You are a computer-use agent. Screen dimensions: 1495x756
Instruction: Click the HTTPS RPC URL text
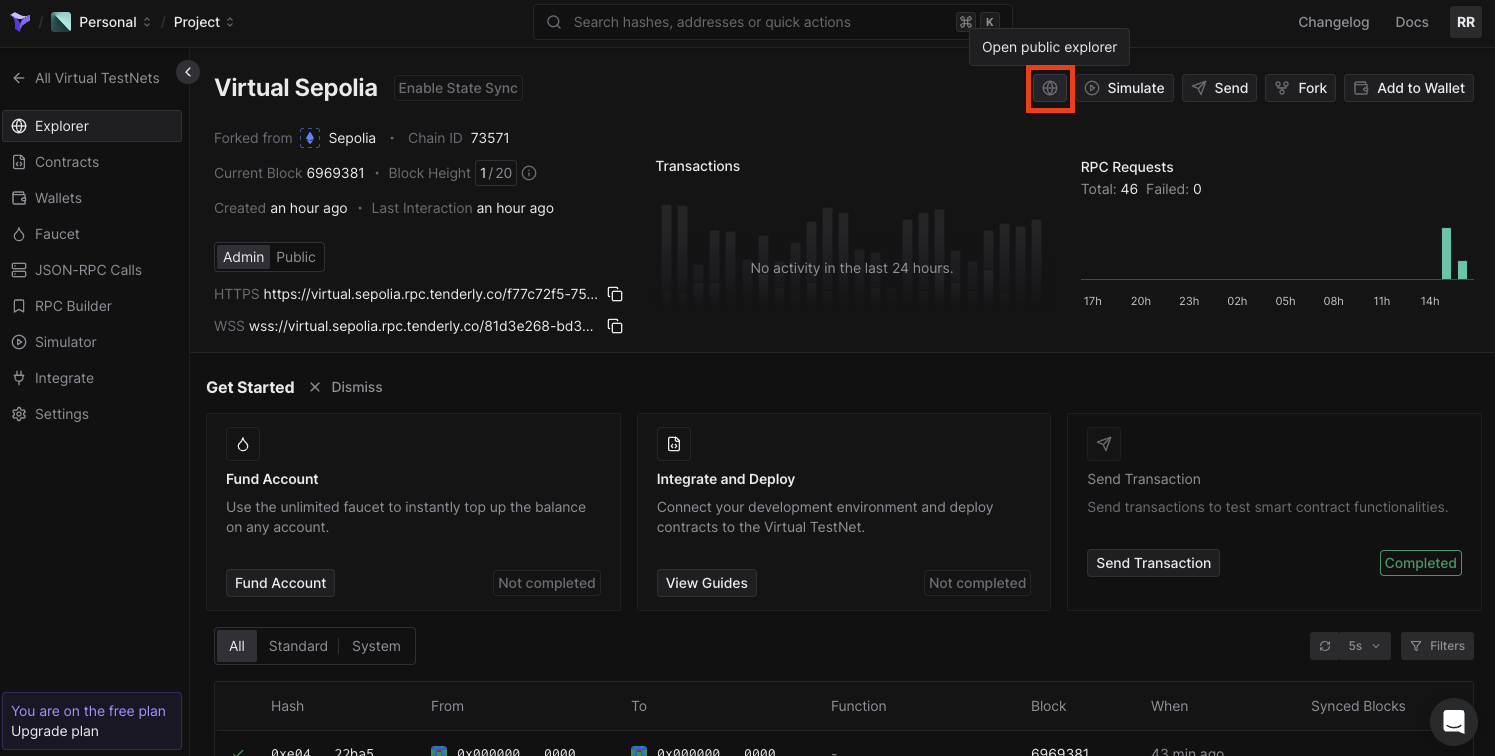pos(431,294)
